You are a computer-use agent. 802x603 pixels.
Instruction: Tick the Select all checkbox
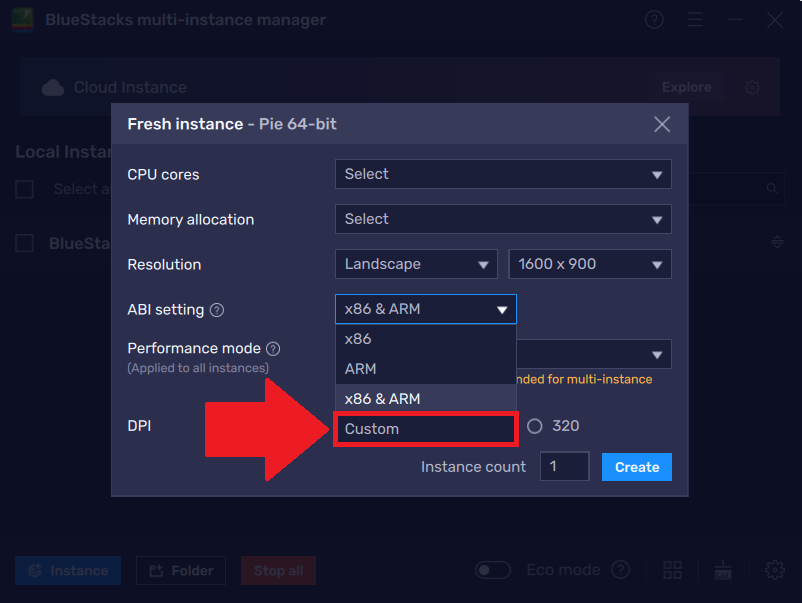(x=24, y=189)
